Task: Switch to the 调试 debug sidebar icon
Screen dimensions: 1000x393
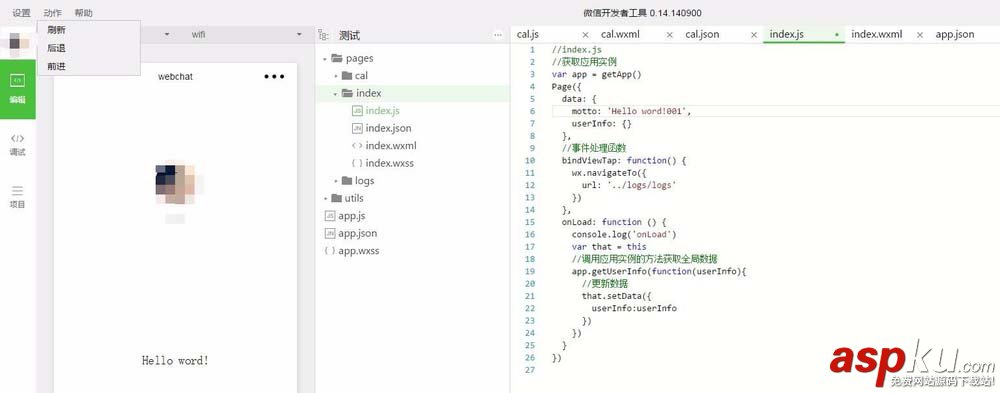Action: [18, 145]
